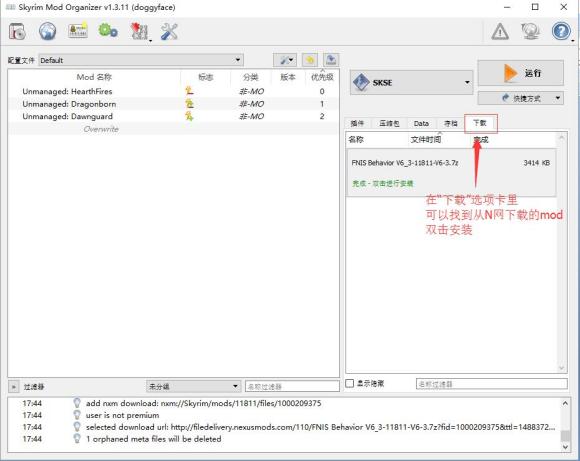Click the first log entry lightbulb icon

77,403
